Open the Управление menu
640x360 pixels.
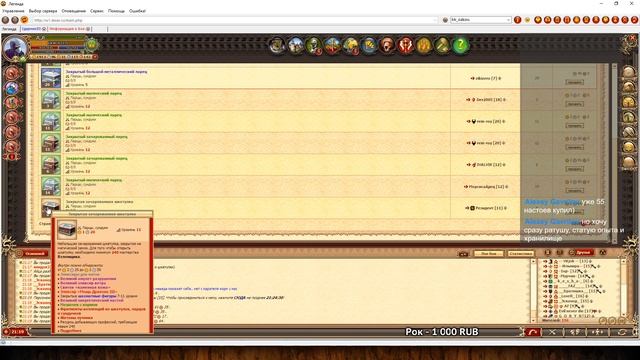[13, 11]
